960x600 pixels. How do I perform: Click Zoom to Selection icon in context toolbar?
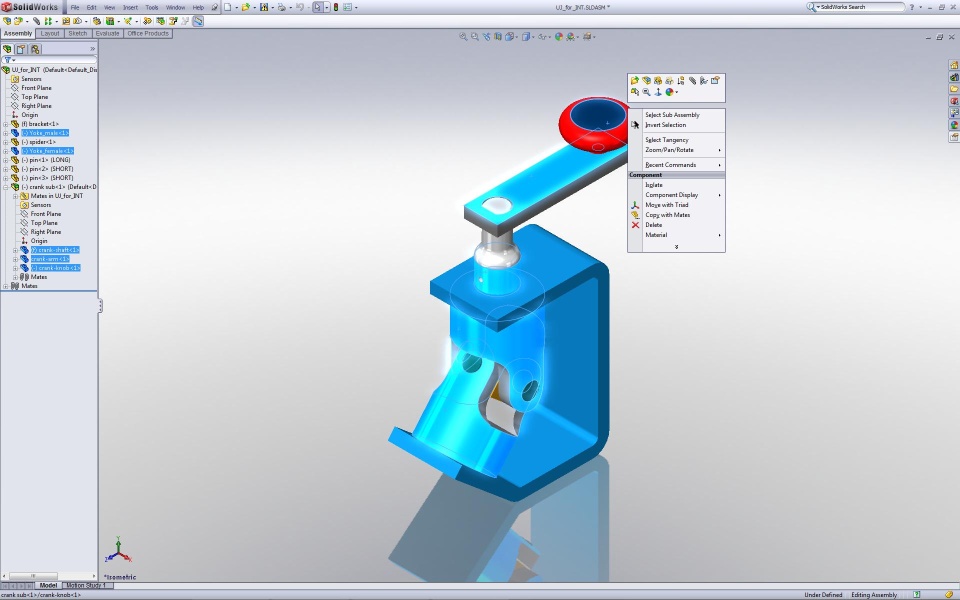(646, 92)
